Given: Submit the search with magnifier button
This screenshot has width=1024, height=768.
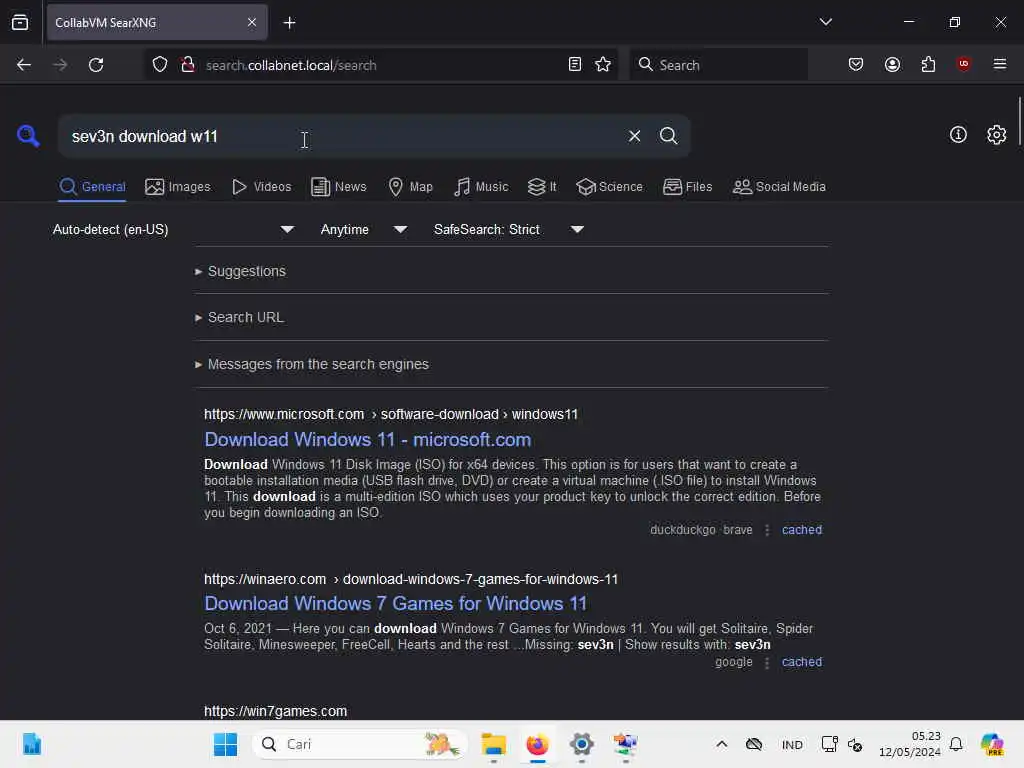Looking at the screenshot, I should pos(668,136).
